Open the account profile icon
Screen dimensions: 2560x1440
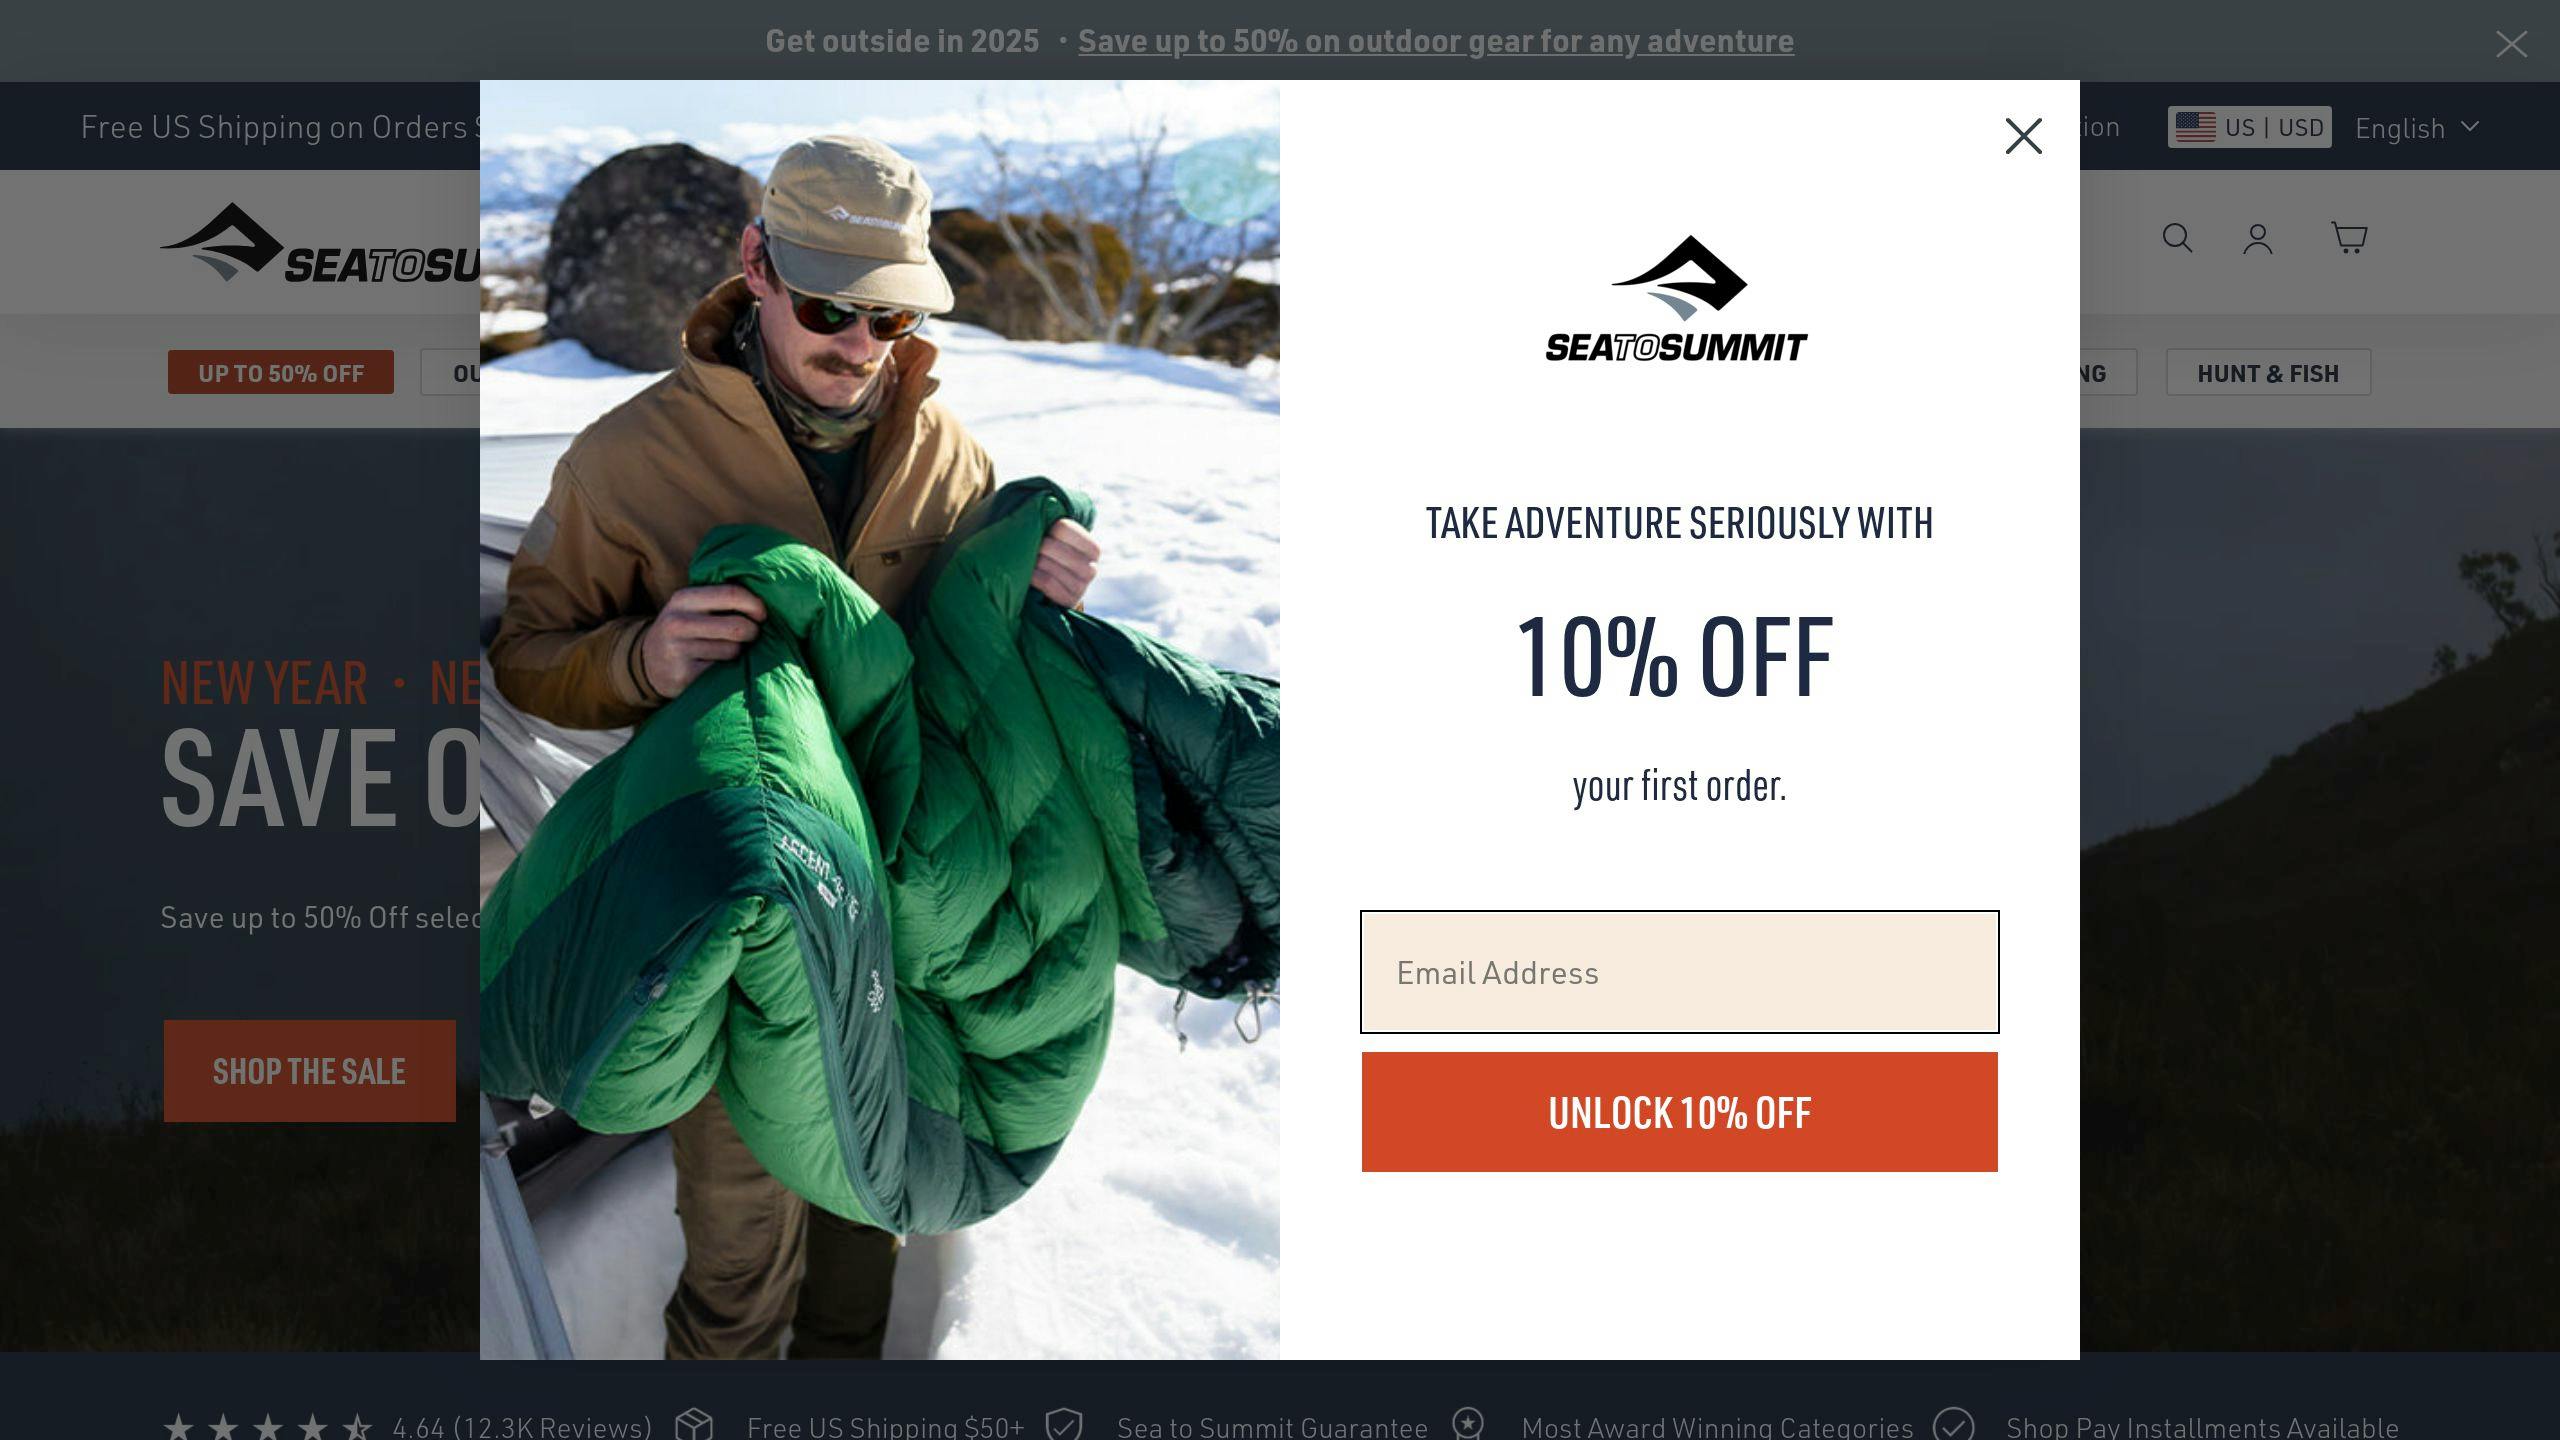click(x=2258, y=239)
